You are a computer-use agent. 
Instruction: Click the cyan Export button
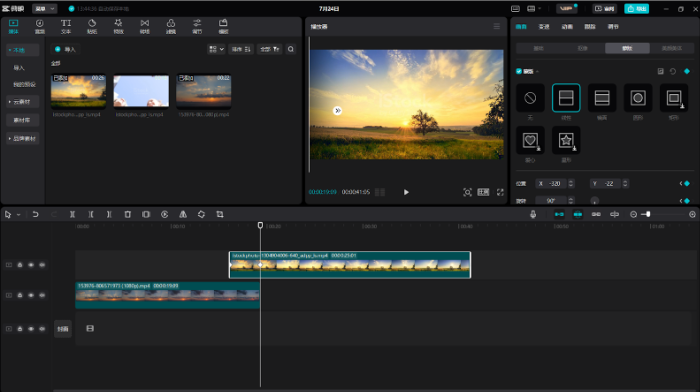636,8
